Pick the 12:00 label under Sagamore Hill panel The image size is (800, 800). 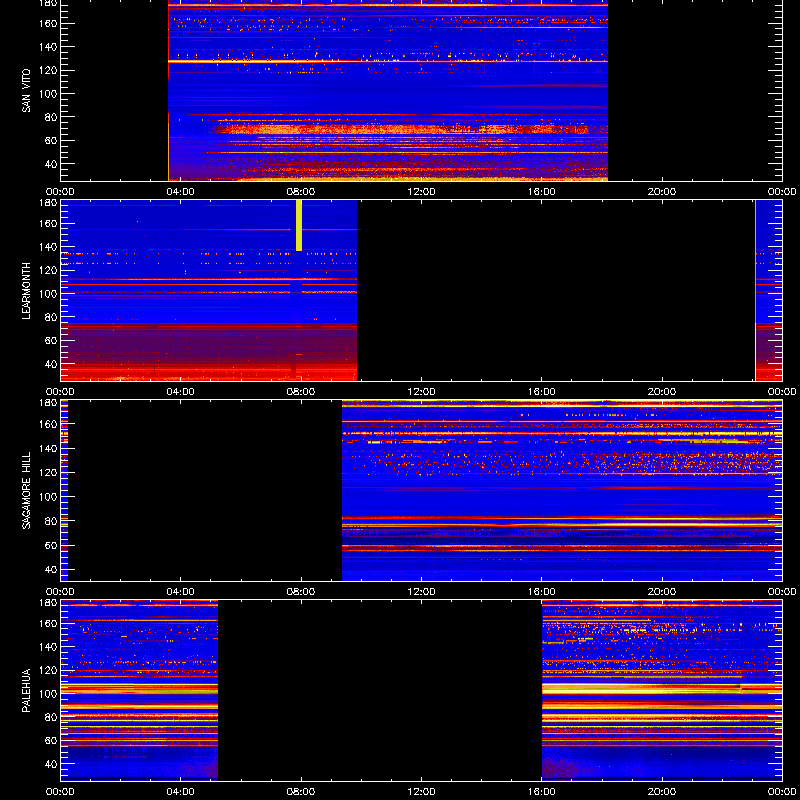[x=421, y=592]
